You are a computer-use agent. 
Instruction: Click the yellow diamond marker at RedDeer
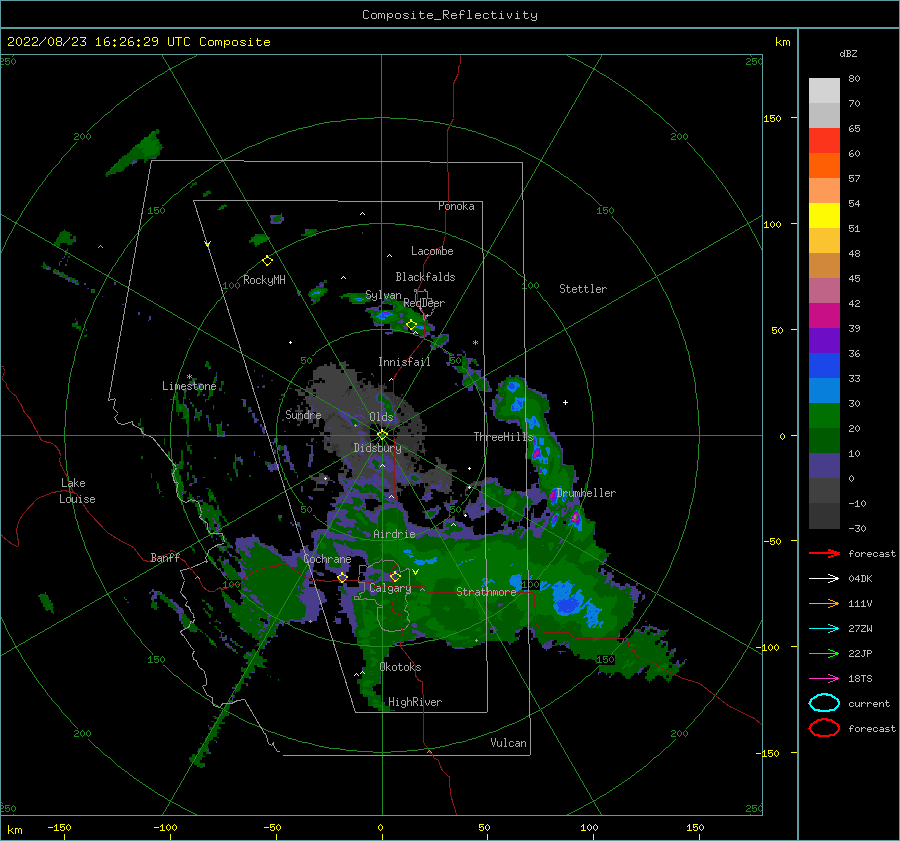point(411,325)
